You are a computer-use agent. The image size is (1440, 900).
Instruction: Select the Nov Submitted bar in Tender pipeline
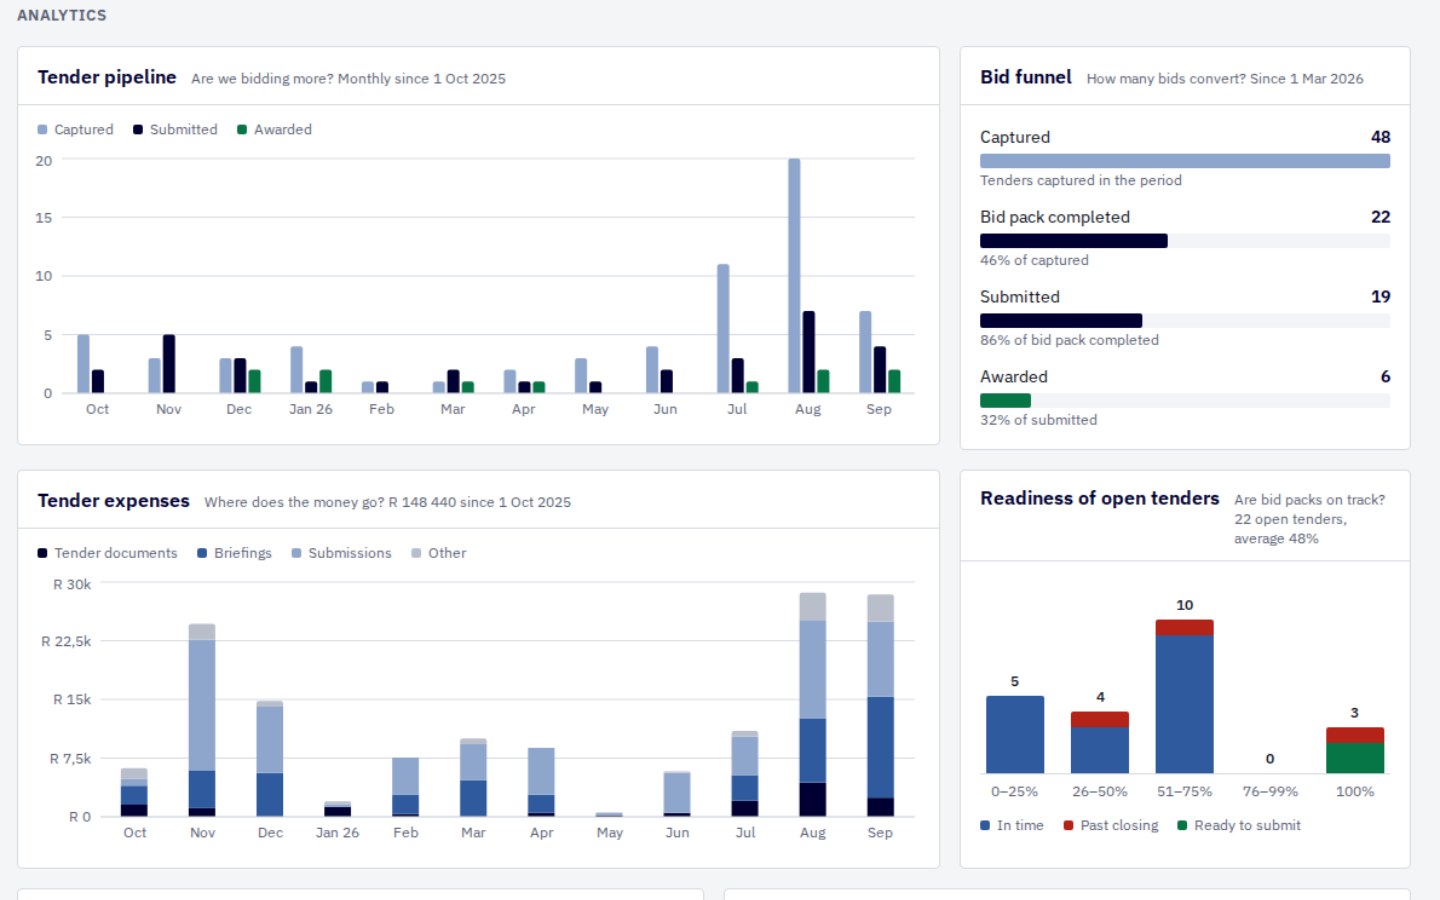(x=169, y=364)
